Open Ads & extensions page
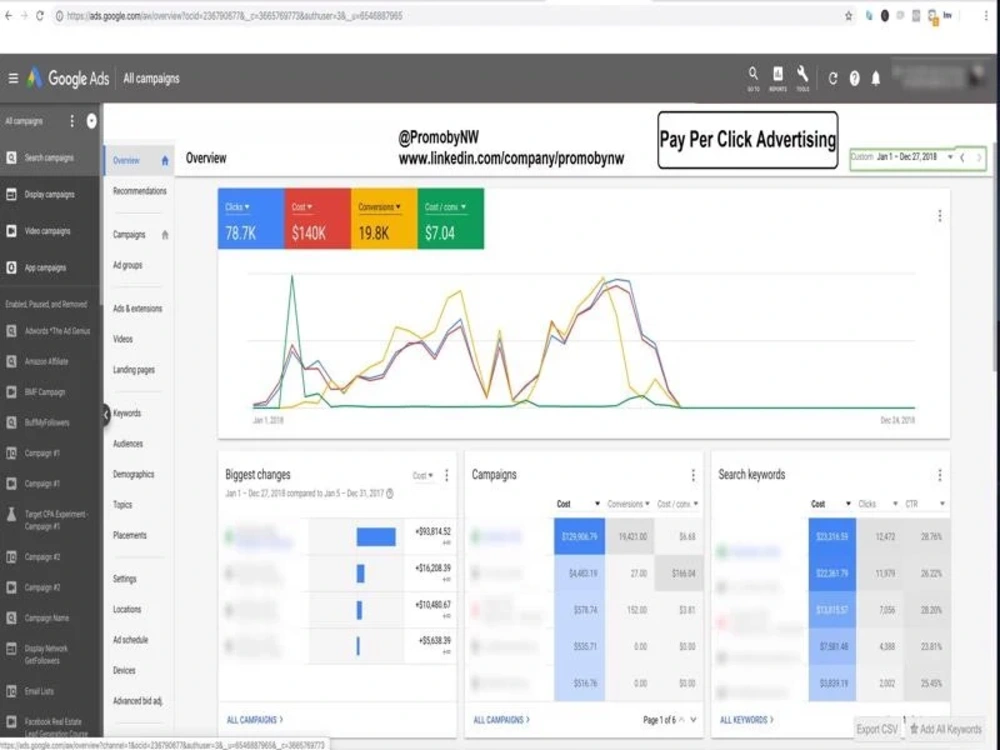The width and height of the screenshot is (1000, 750). click(x=137, y=309)
